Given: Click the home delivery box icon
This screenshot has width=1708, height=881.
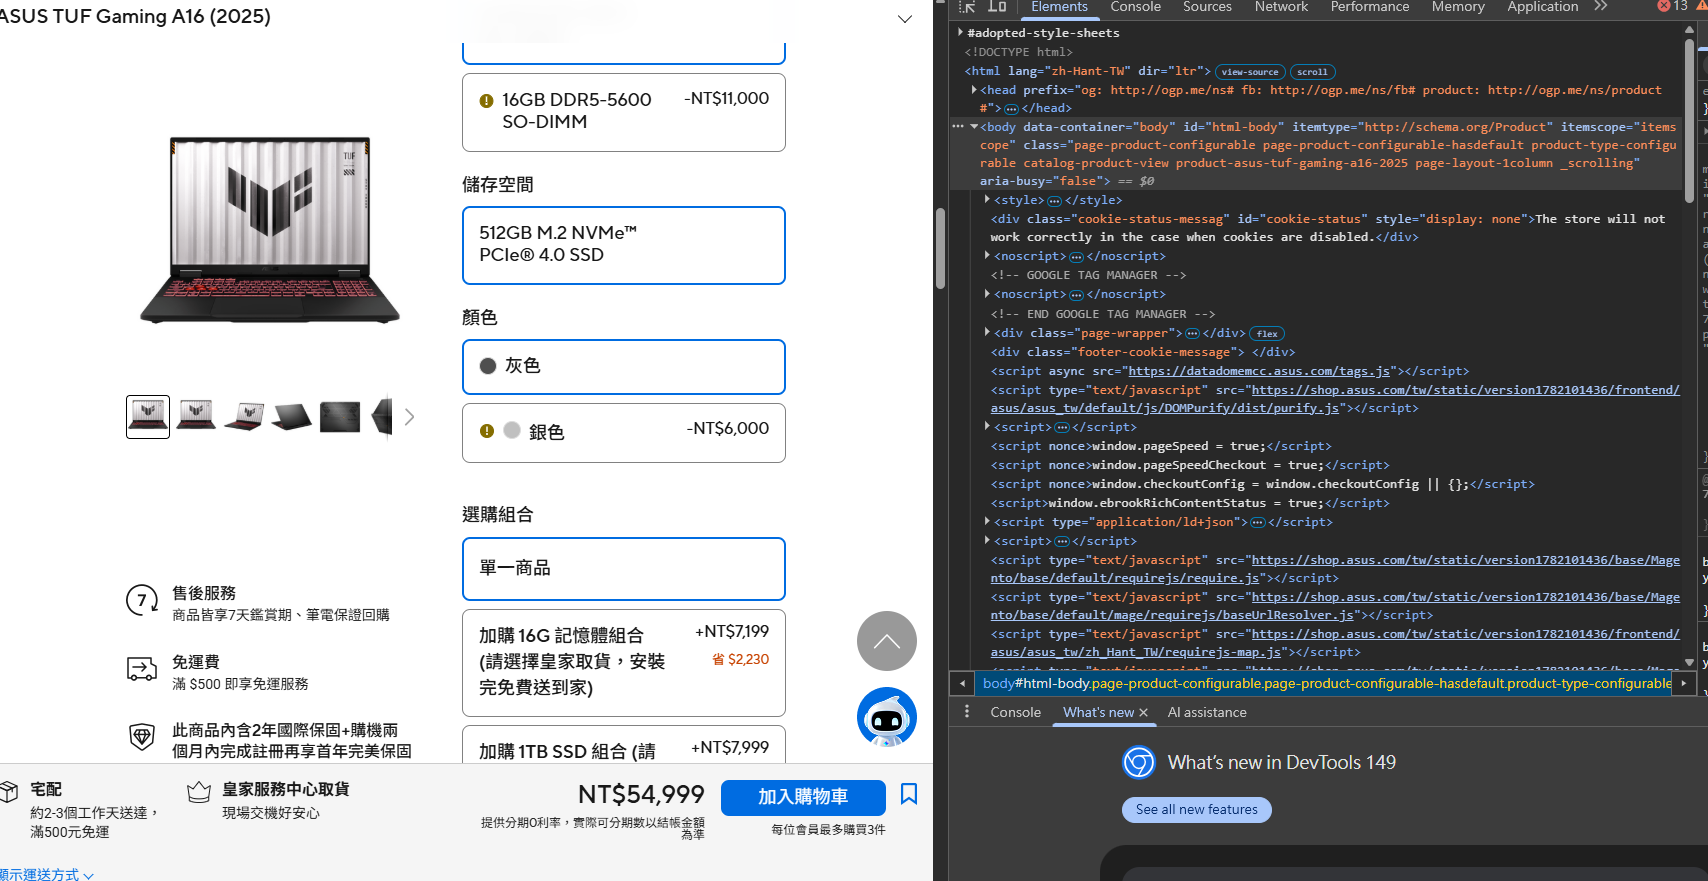Looking at the screenshot, I should pyautogui.click(x=8, y=792).
